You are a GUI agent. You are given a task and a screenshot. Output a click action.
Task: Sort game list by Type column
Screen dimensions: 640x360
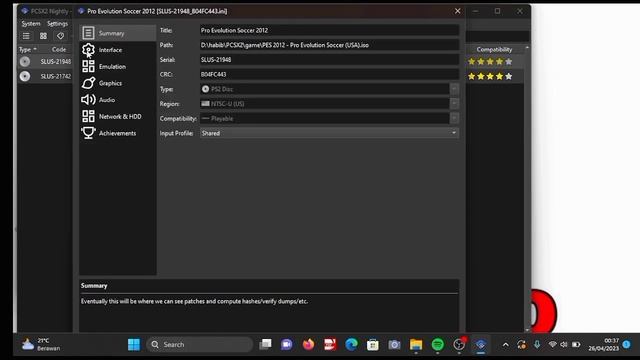27,49
